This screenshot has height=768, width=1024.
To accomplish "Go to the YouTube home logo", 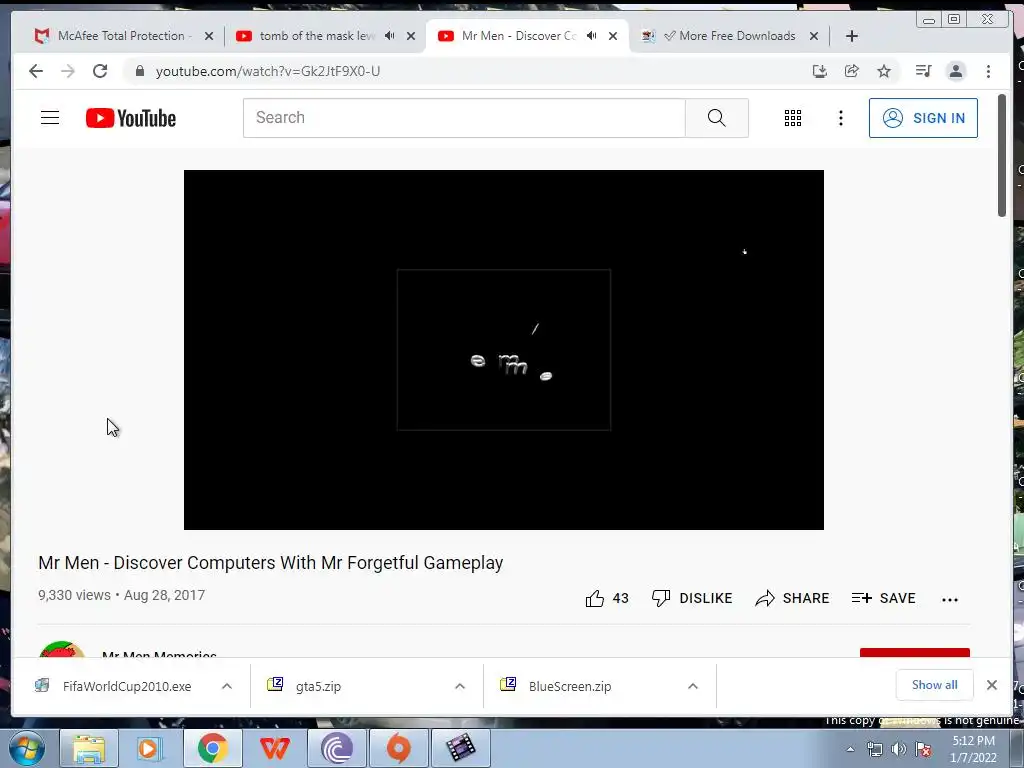I will [131, 118].
